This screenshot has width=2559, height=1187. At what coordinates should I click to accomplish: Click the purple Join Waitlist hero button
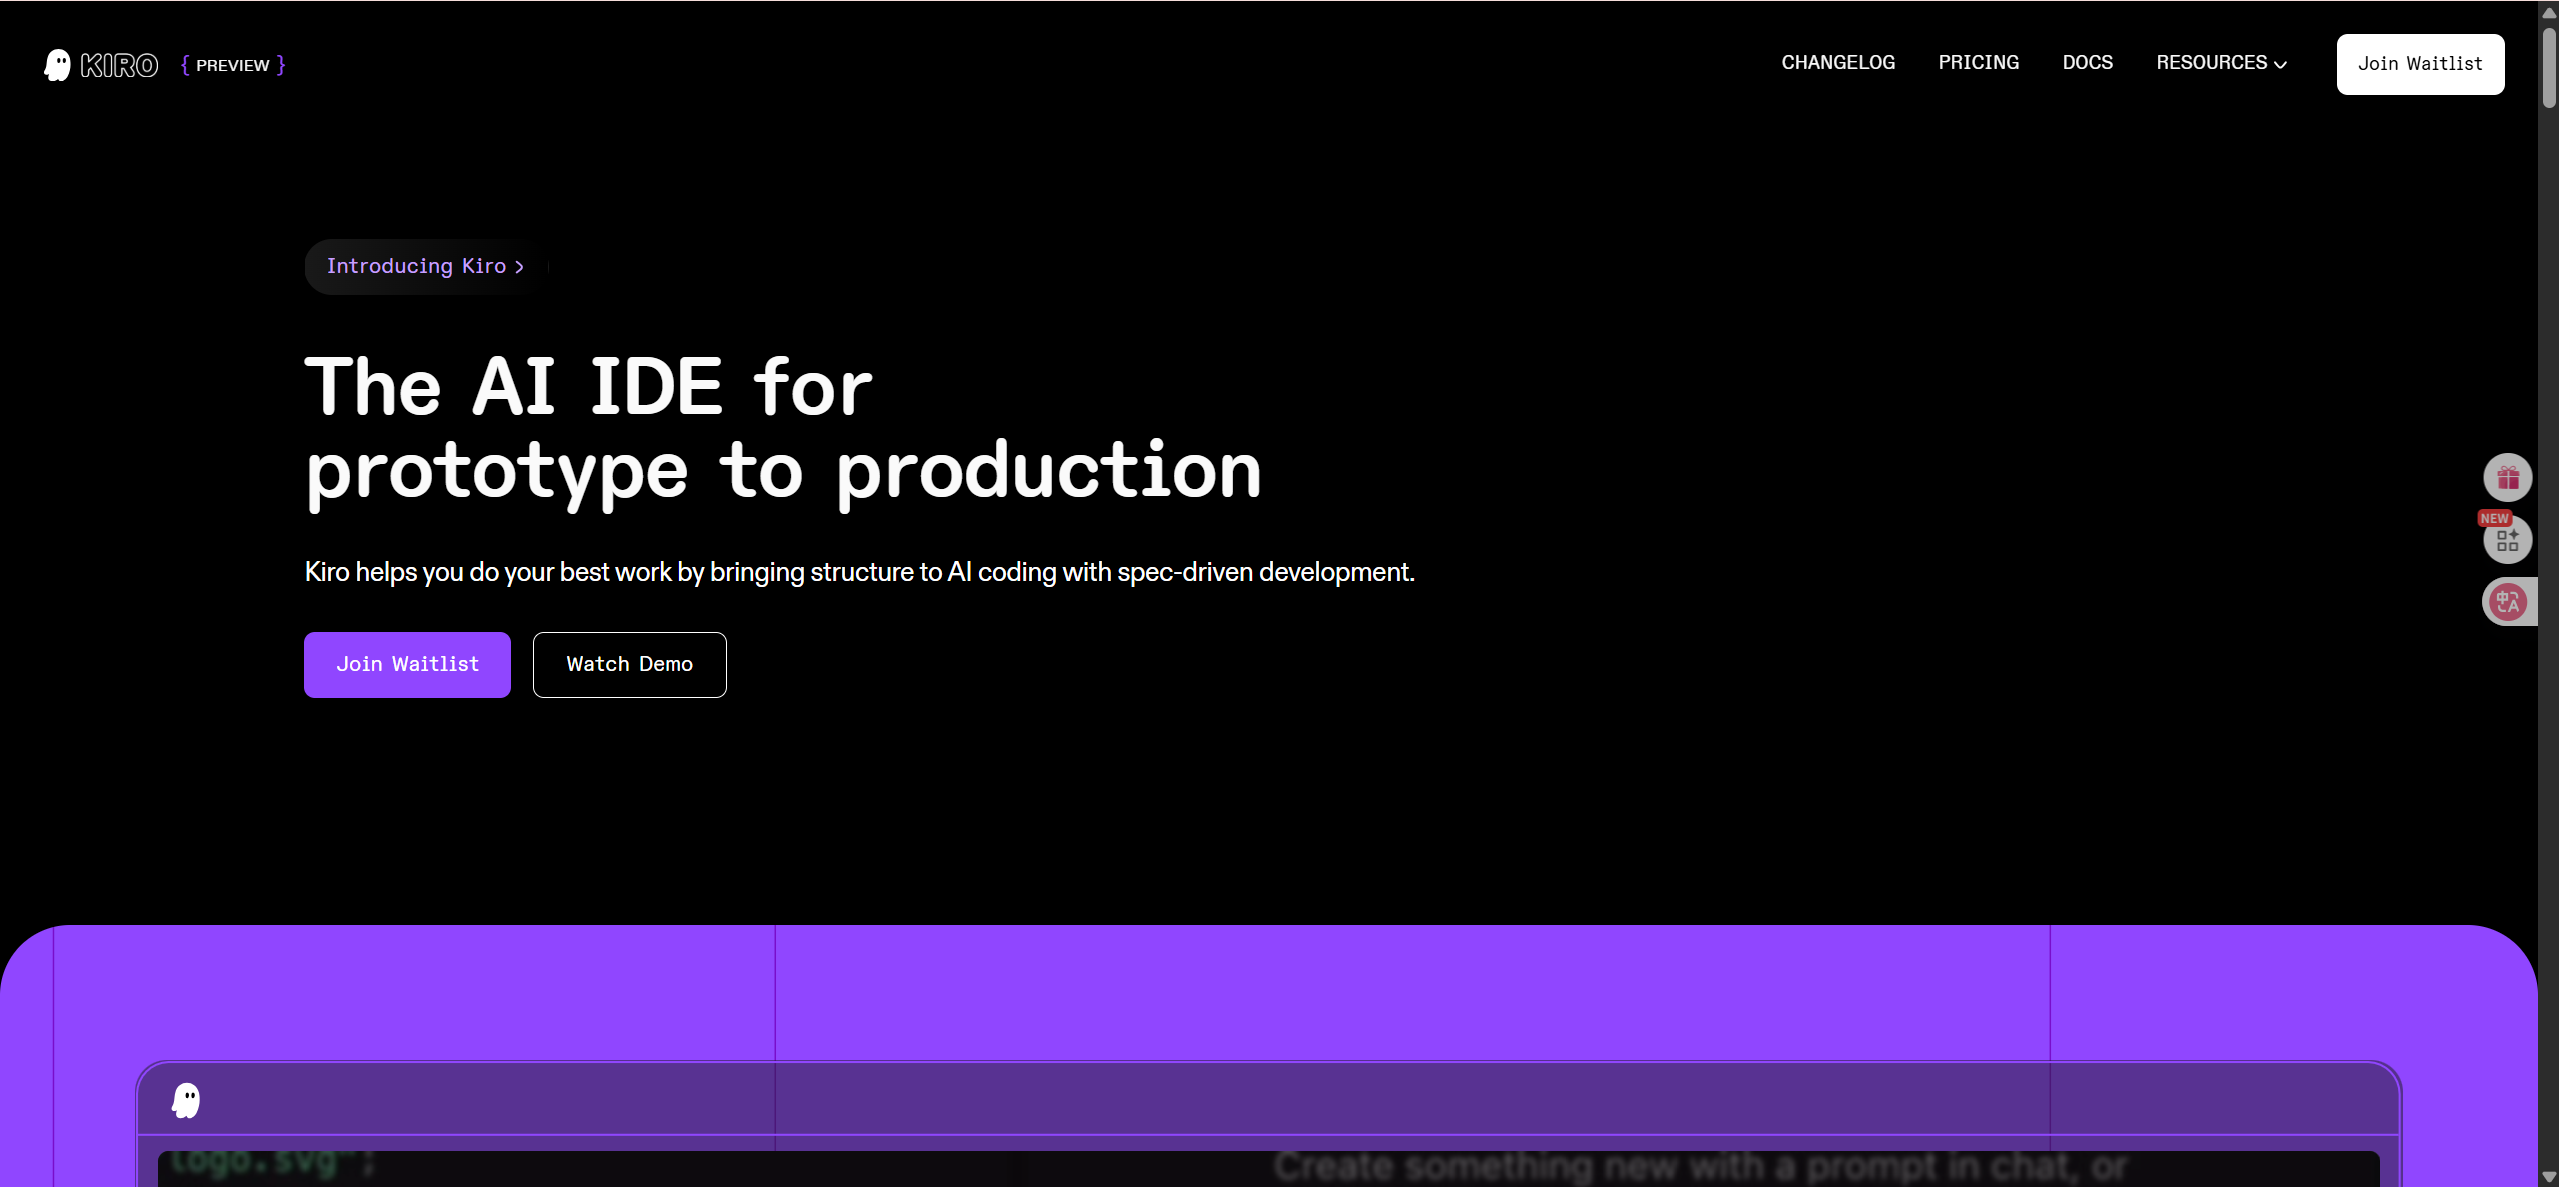pos(407,664)
